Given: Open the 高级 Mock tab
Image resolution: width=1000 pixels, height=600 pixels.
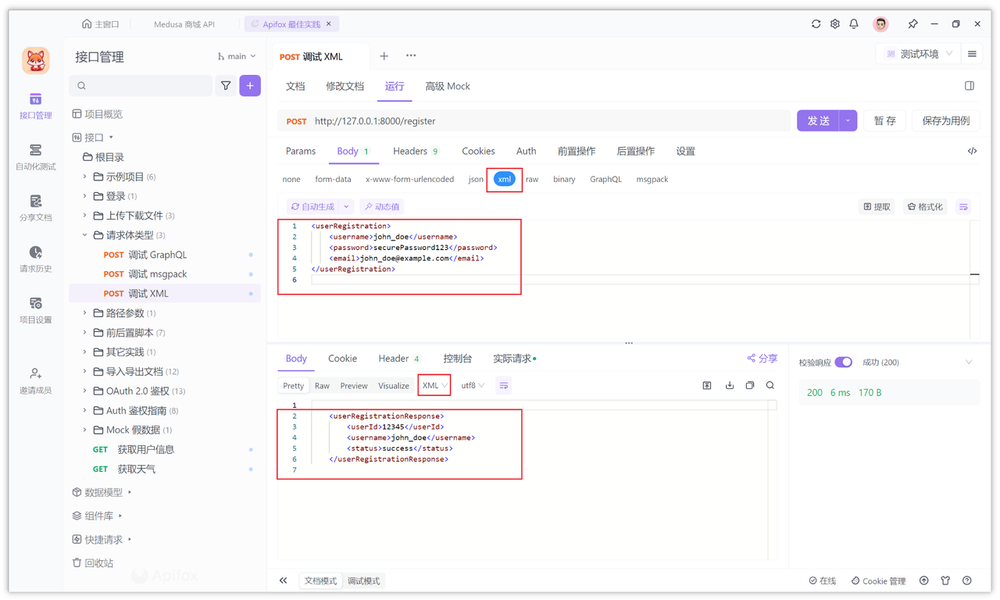Looking at the screenshot, I should coord(447,86).
